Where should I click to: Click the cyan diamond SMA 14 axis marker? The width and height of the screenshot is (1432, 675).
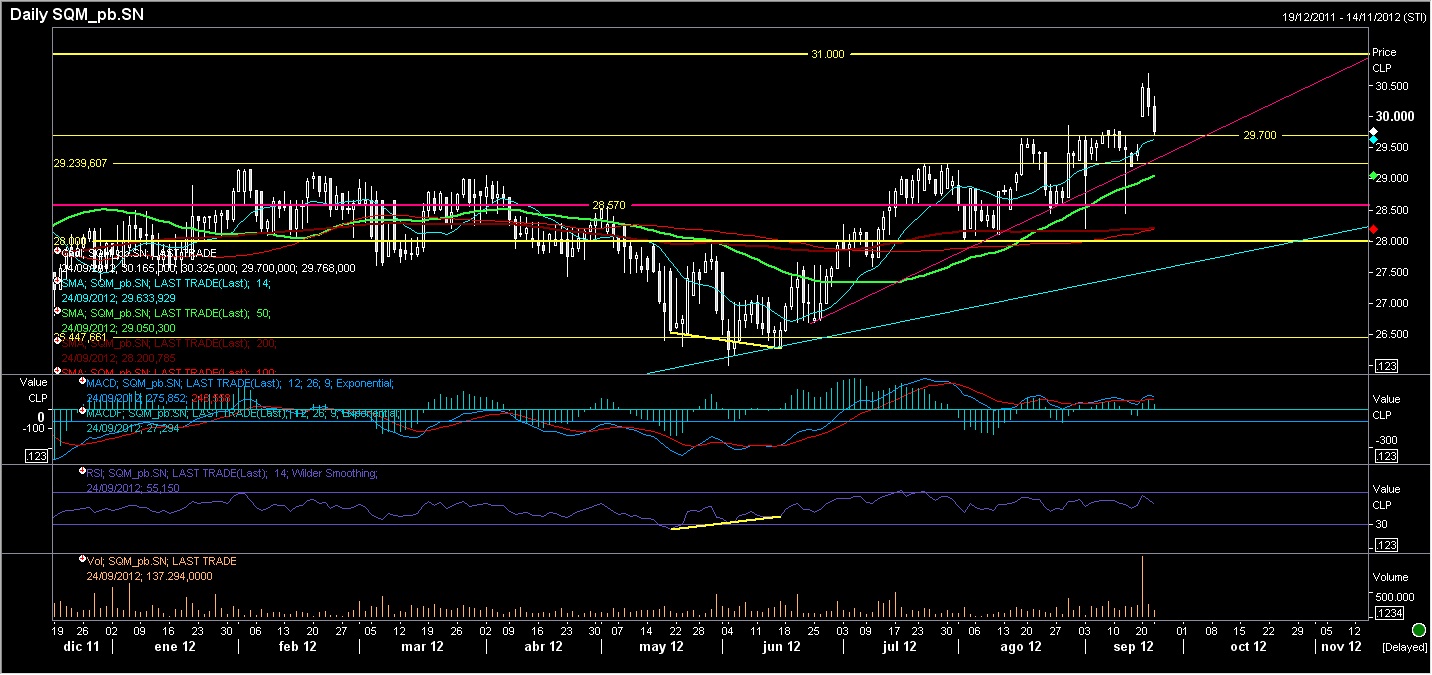1373,140
